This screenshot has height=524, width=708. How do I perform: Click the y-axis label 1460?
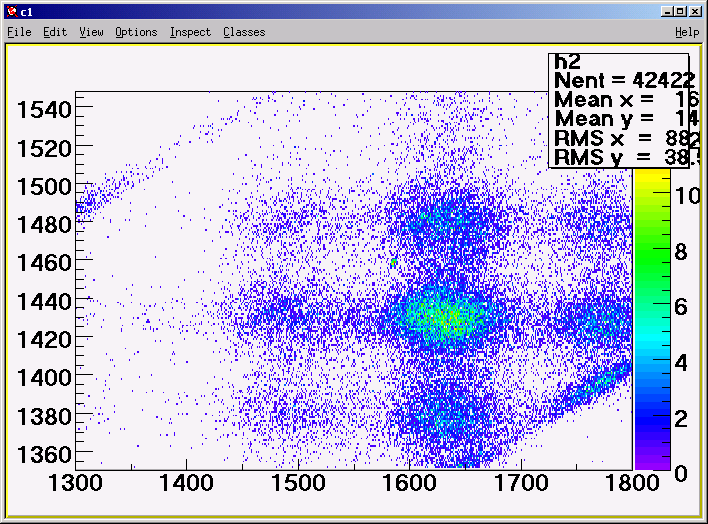tap(44, 263)
